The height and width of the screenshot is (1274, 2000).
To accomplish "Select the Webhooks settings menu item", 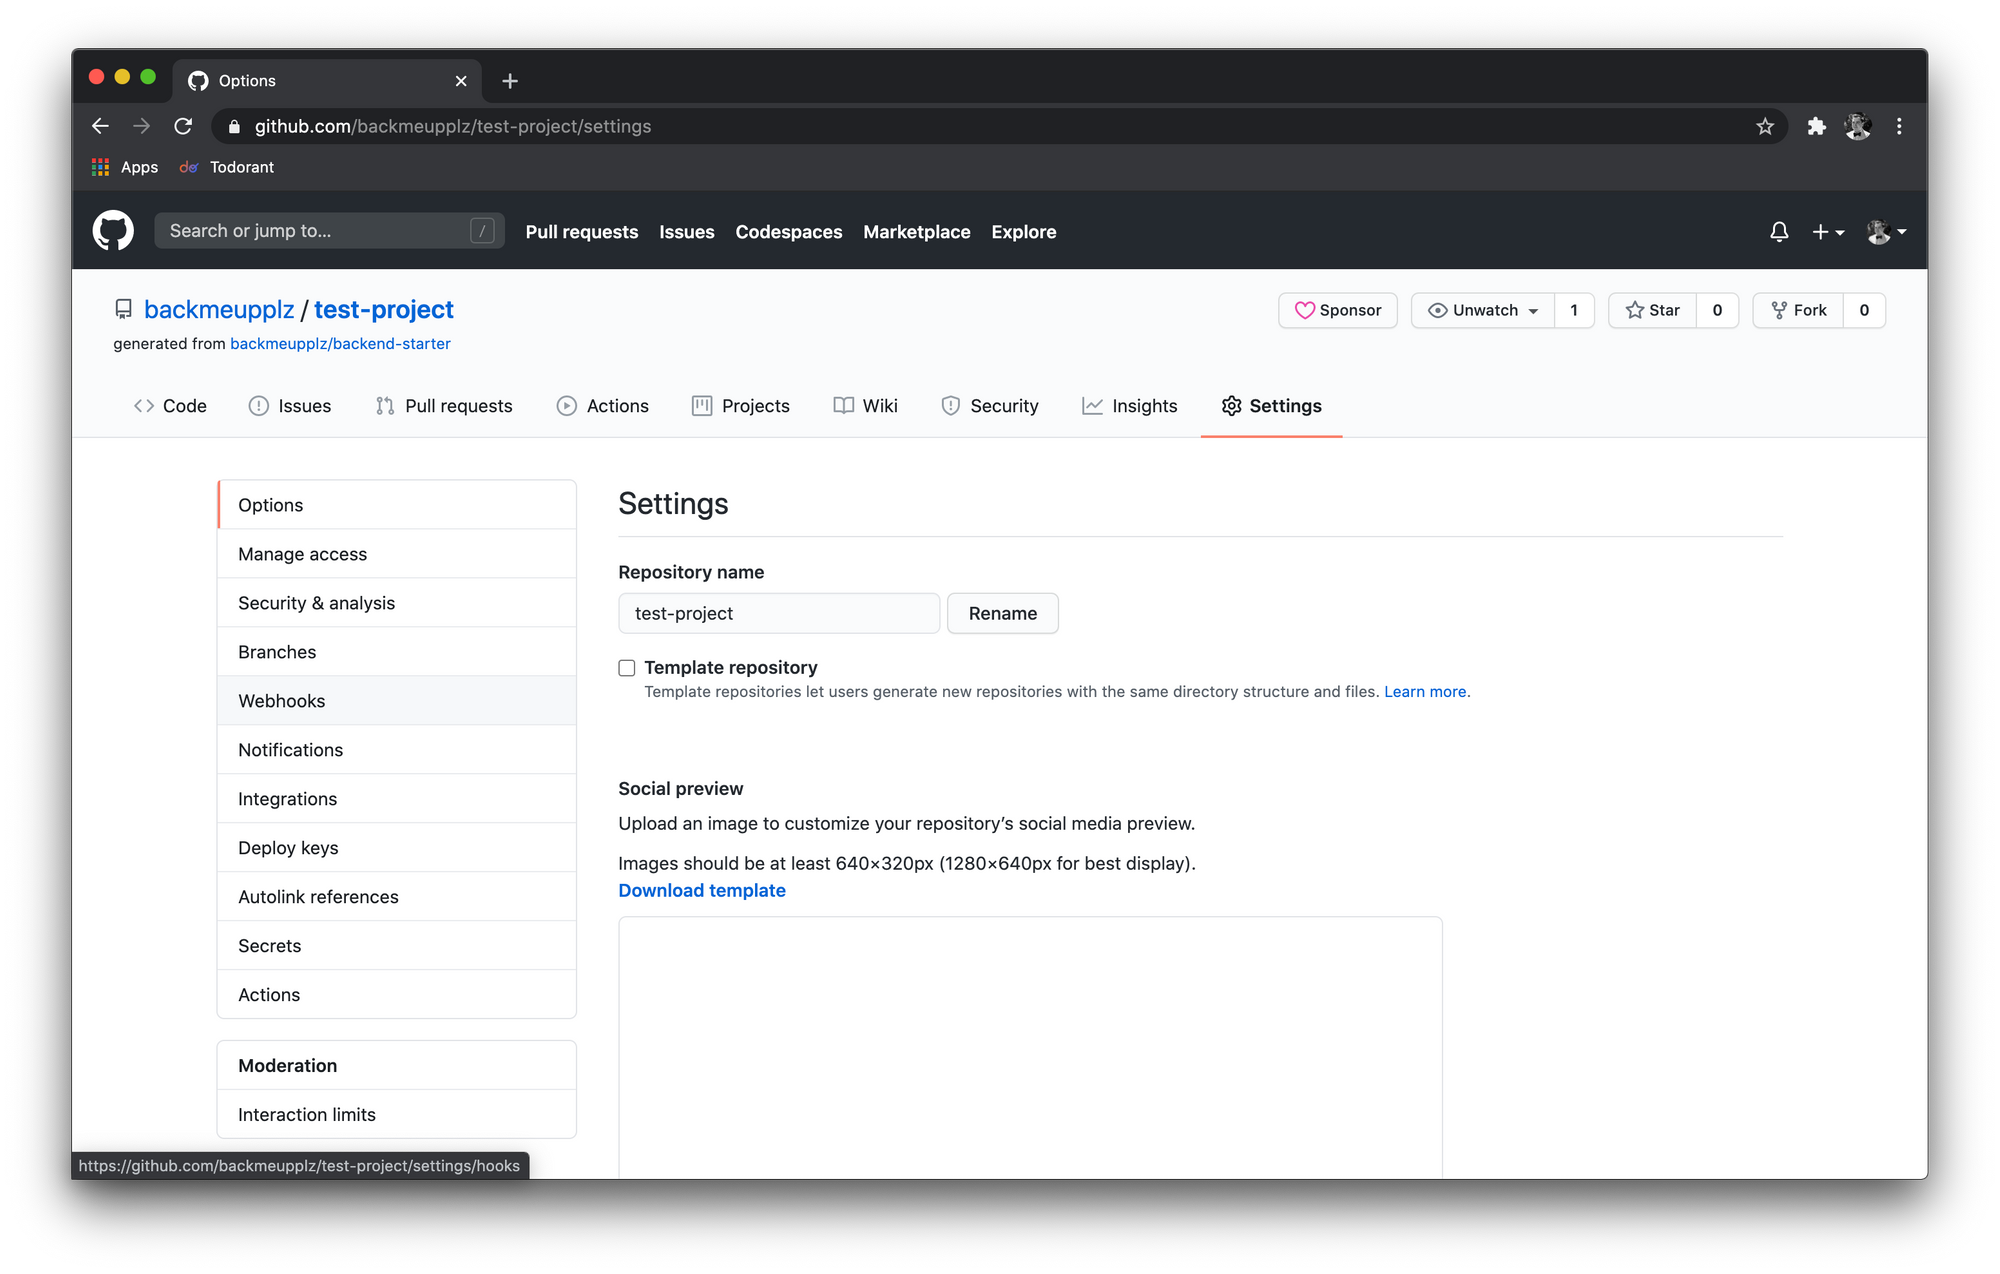I will pyautogui.click(x=281, y=700).
